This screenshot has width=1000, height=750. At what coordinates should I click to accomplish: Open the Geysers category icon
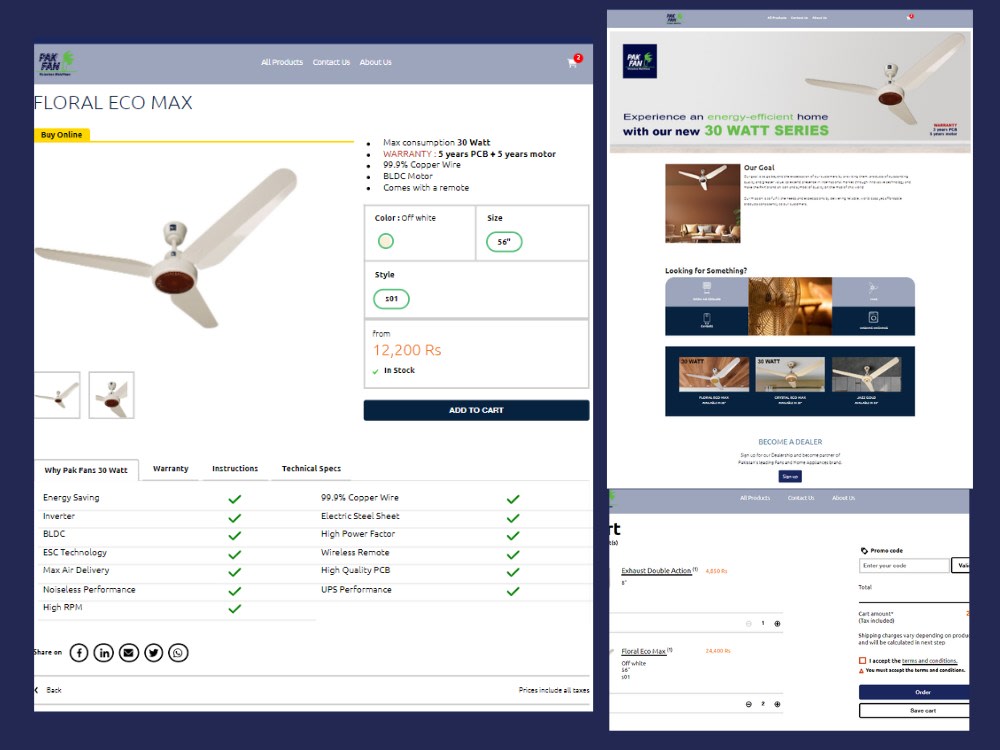(x=707, y=318)
